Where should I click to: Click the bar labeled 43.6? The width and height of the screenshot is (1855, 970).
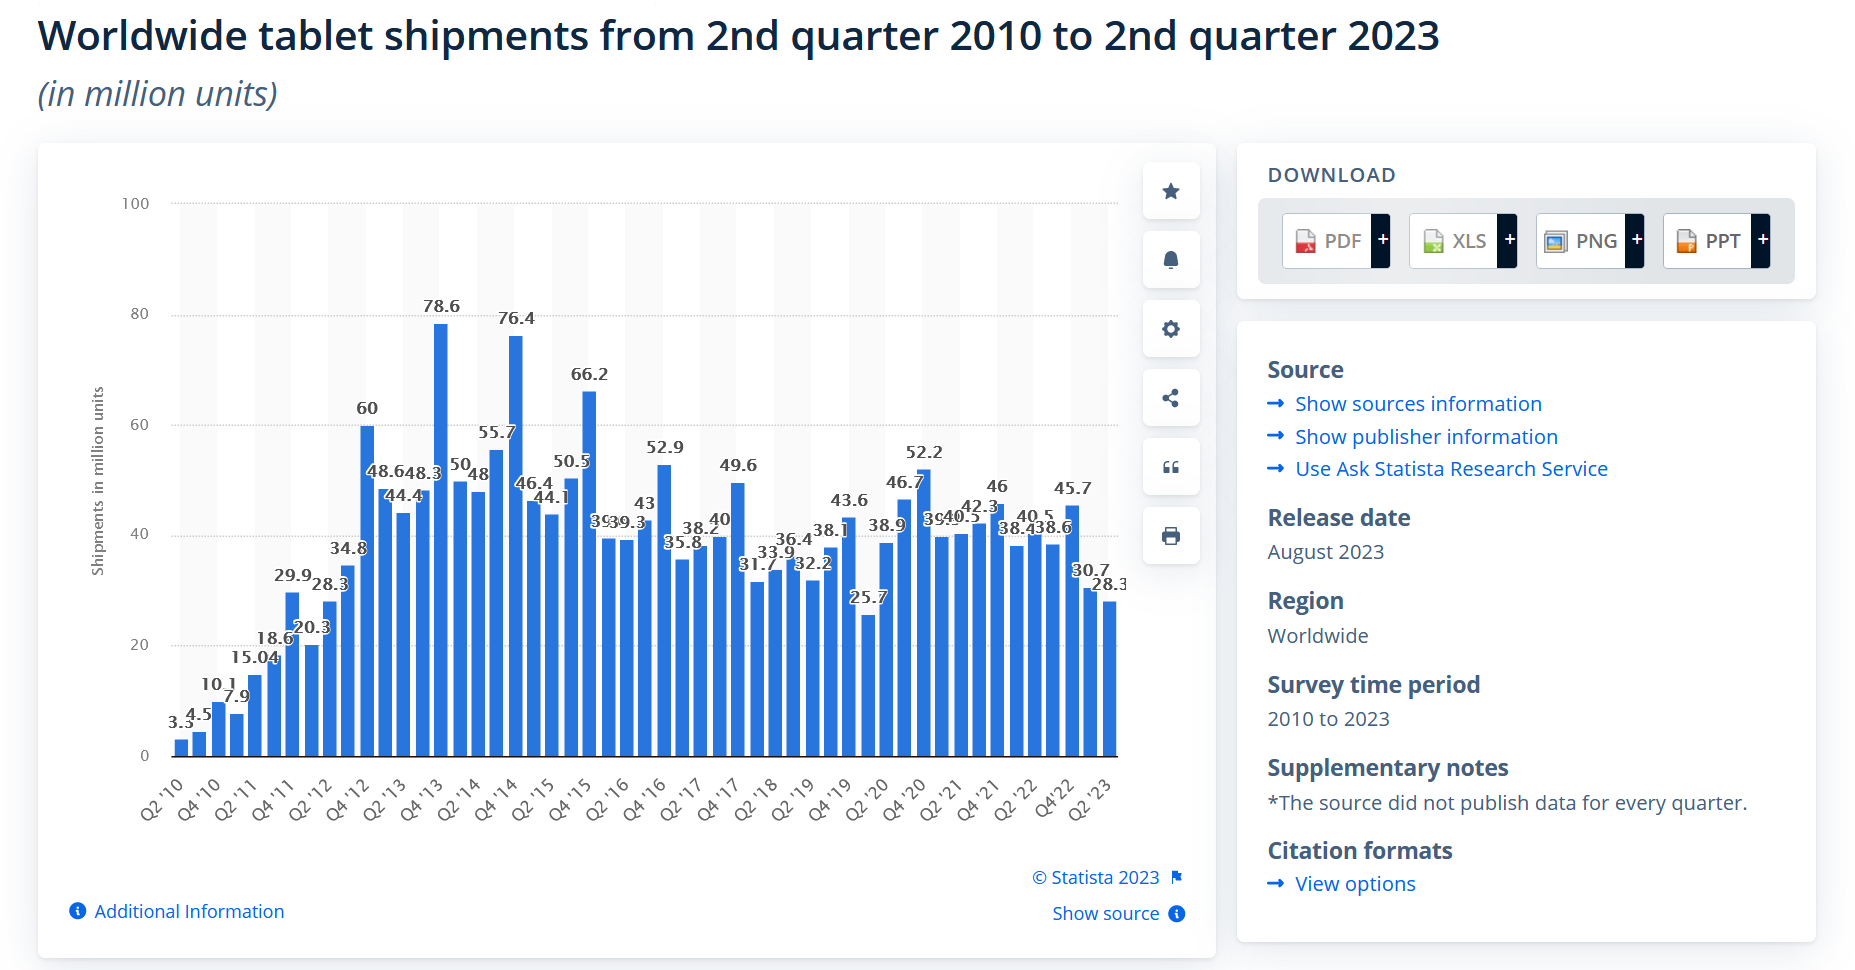click(x=849, y=637)
